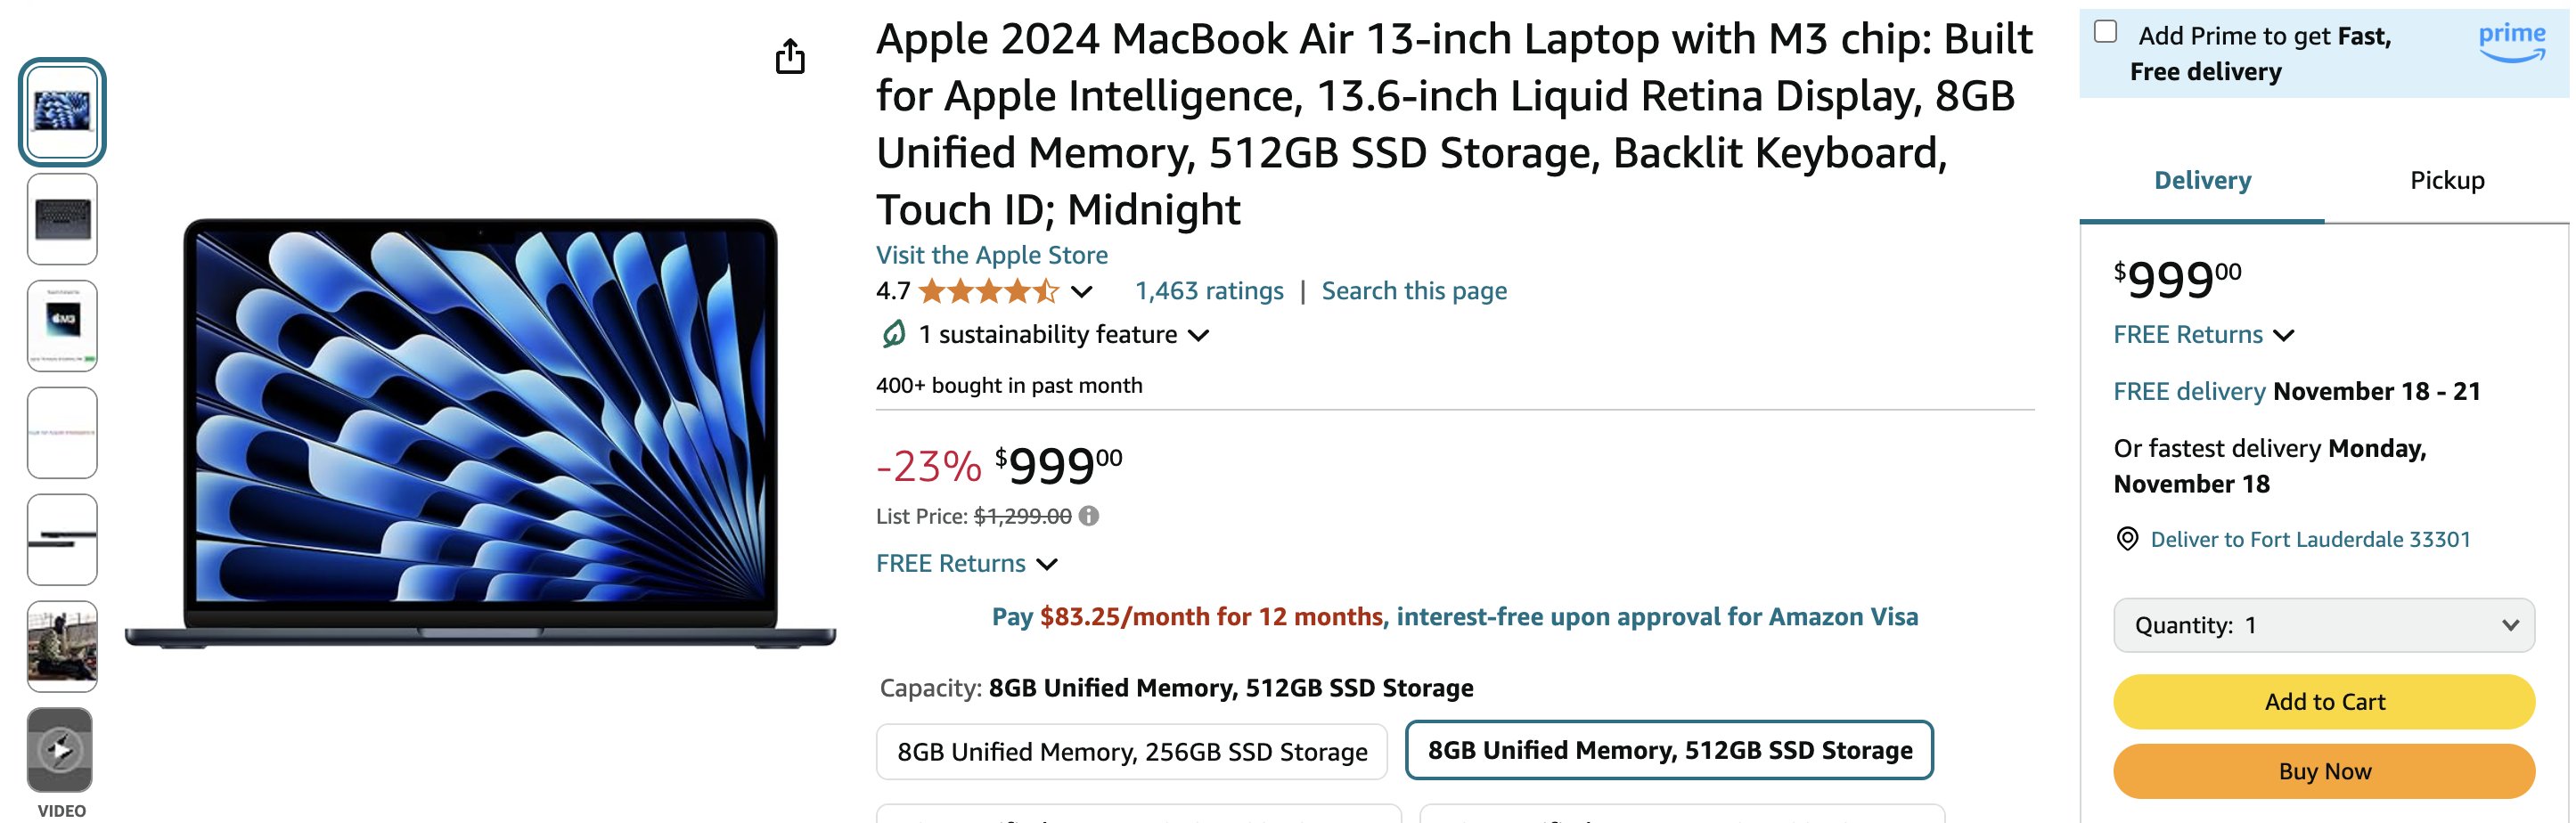
Task: Open the Visit the Apple Store link
Action: [x=991, y=255]
